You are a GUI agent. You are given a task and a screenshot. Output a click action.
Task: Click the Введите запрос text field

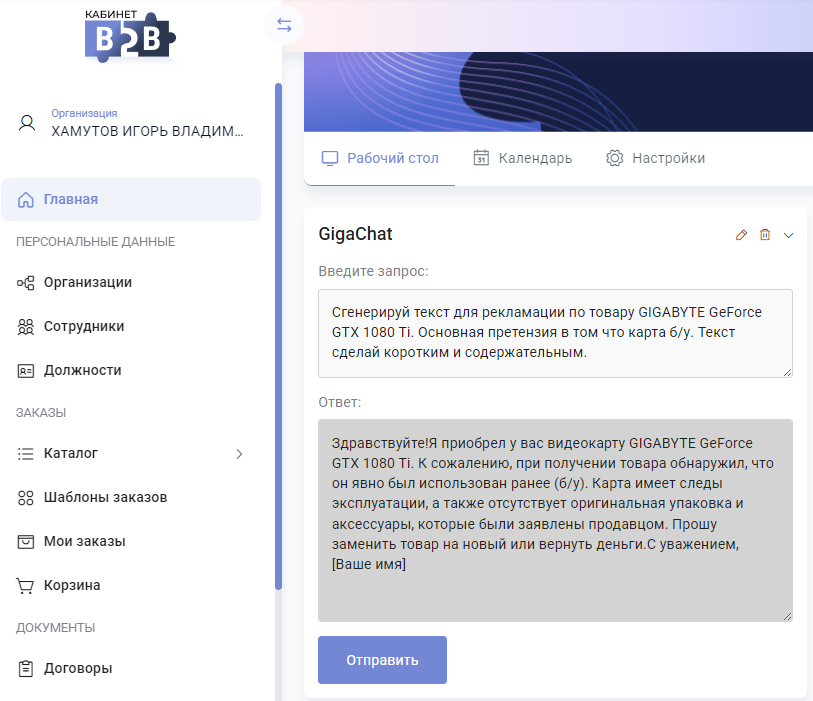pyautogui.click(x=555, y=333)
